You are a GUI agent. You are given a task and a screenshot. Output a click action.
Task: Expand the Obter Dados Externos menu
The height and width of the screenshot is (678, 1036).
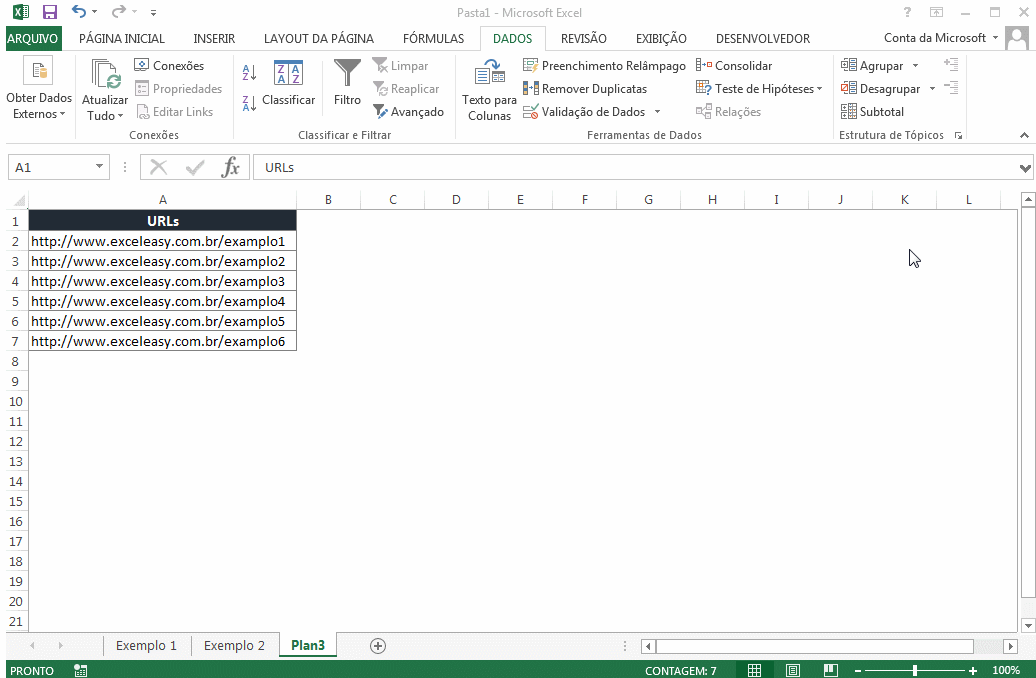39,106
